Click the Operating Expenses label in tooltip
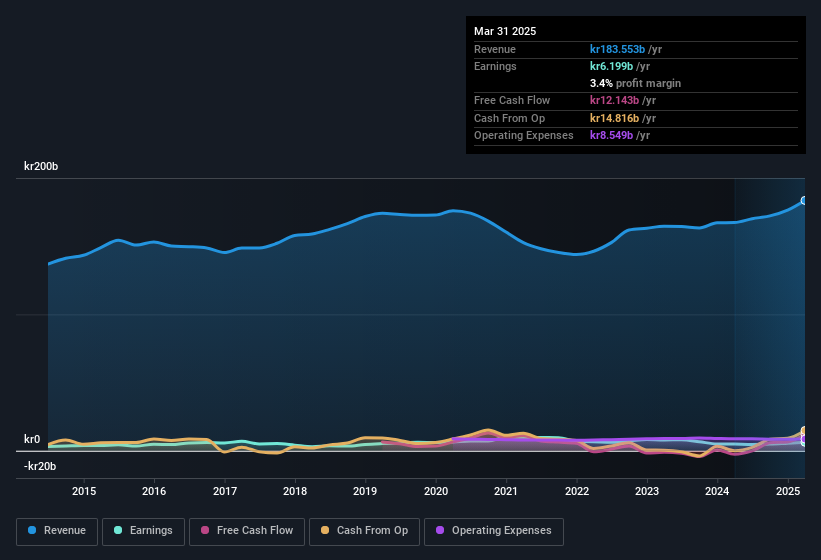821x560 pixels. pyautogui.click(x=524, y=135)
